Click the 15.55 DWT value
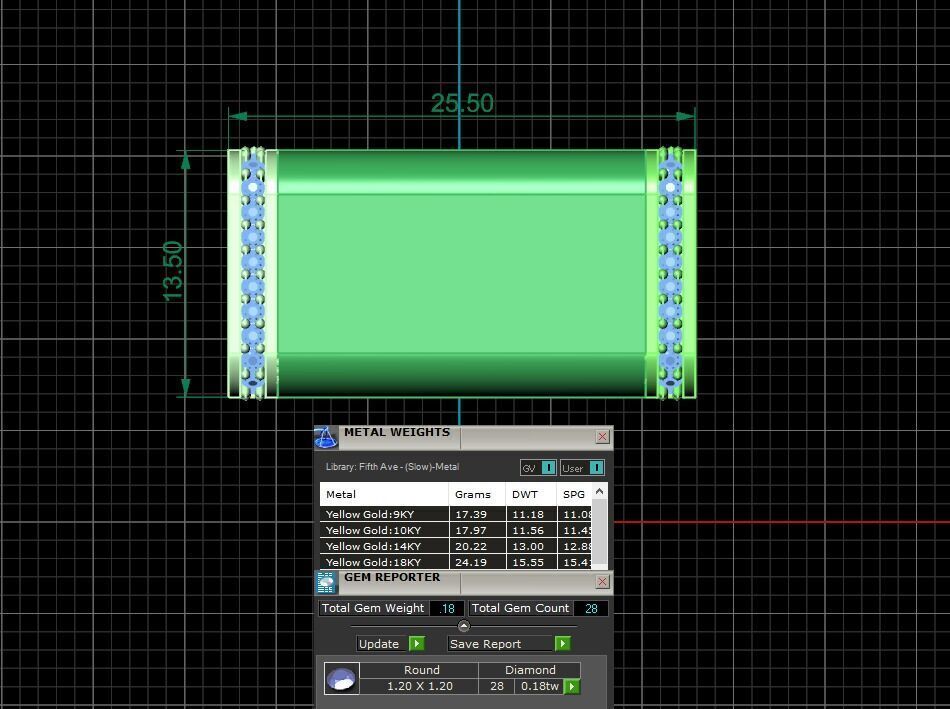This screenshot has width=950, height=709. (528, 562)
